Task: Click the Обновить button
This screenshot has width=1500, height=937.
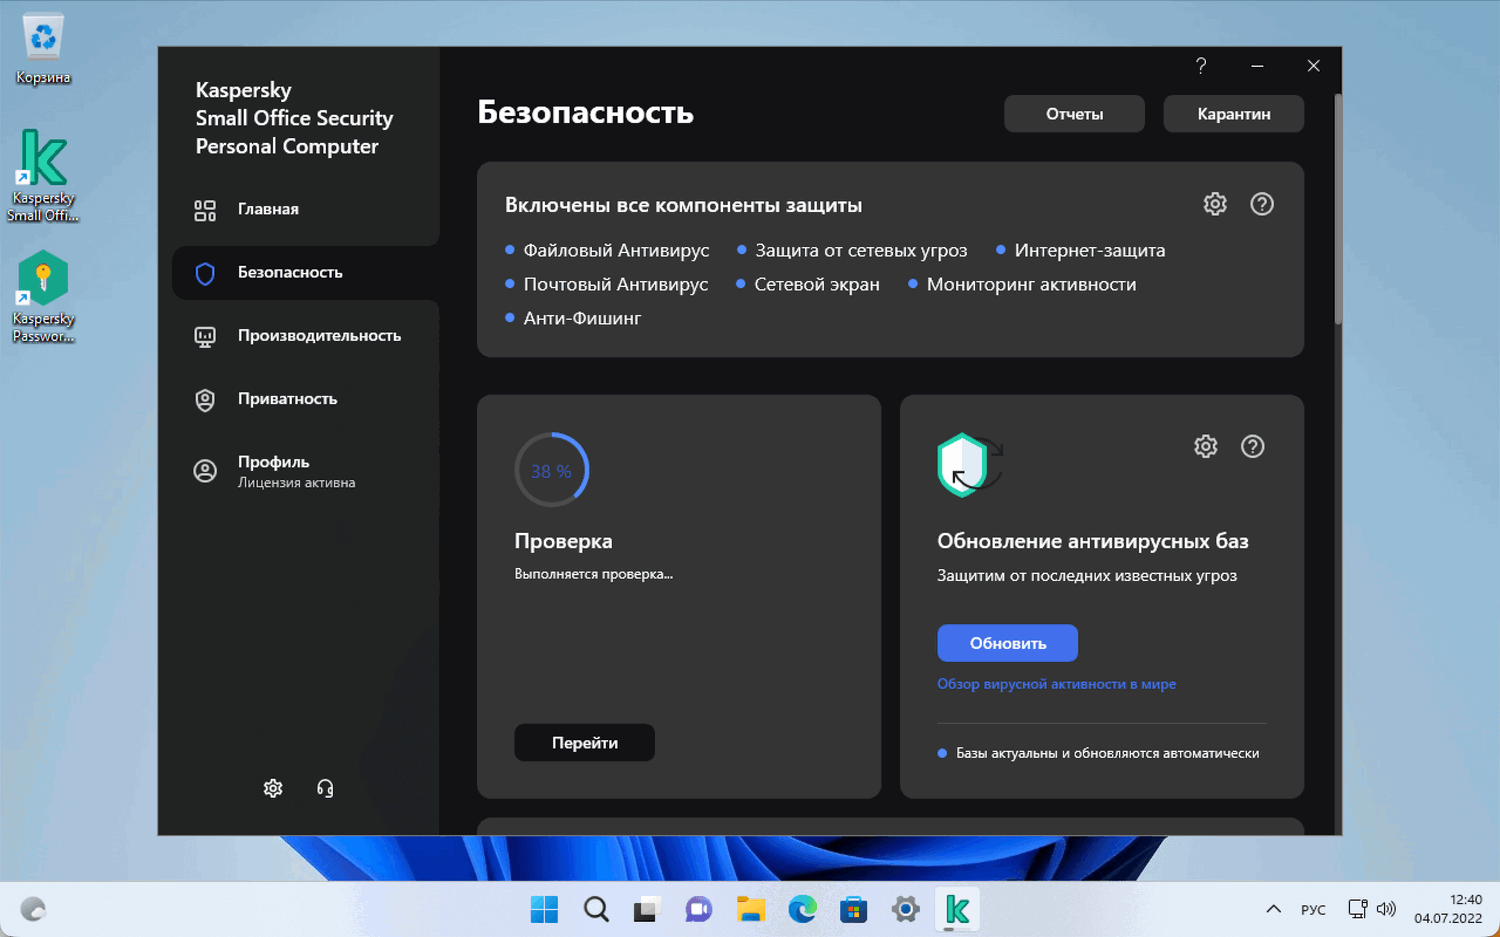Action: coord(1007,643)
